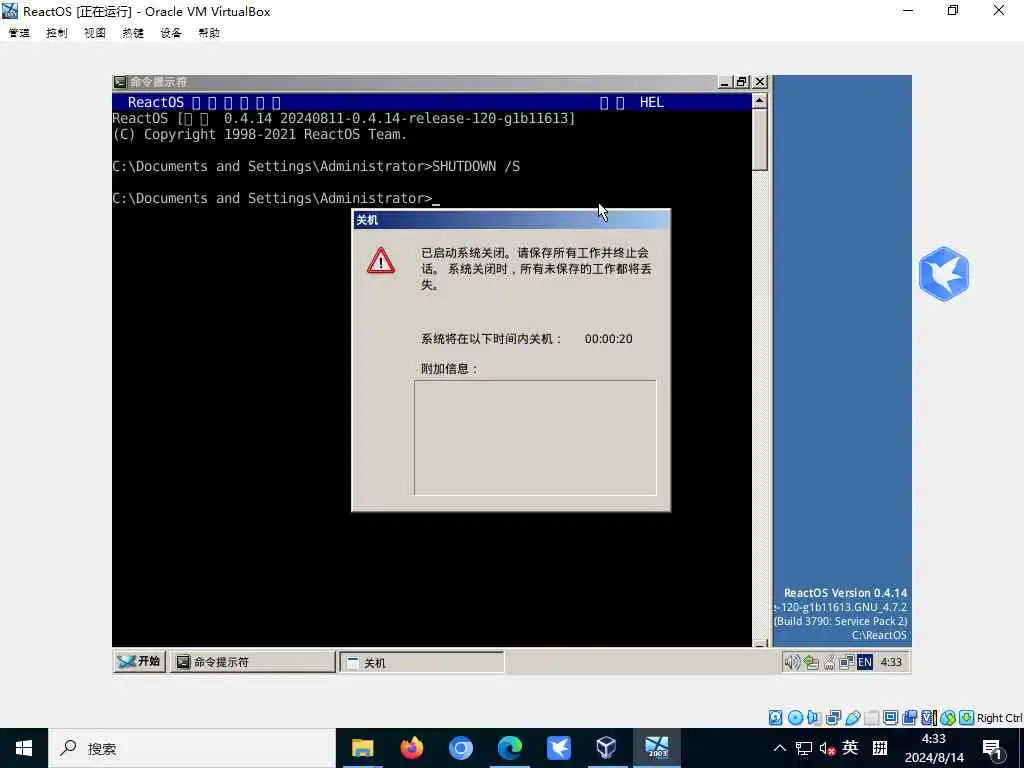Screen dimensions: 1024x768
Task: Click the SHUTDOWN /S command line text
Action: point(476,167)
